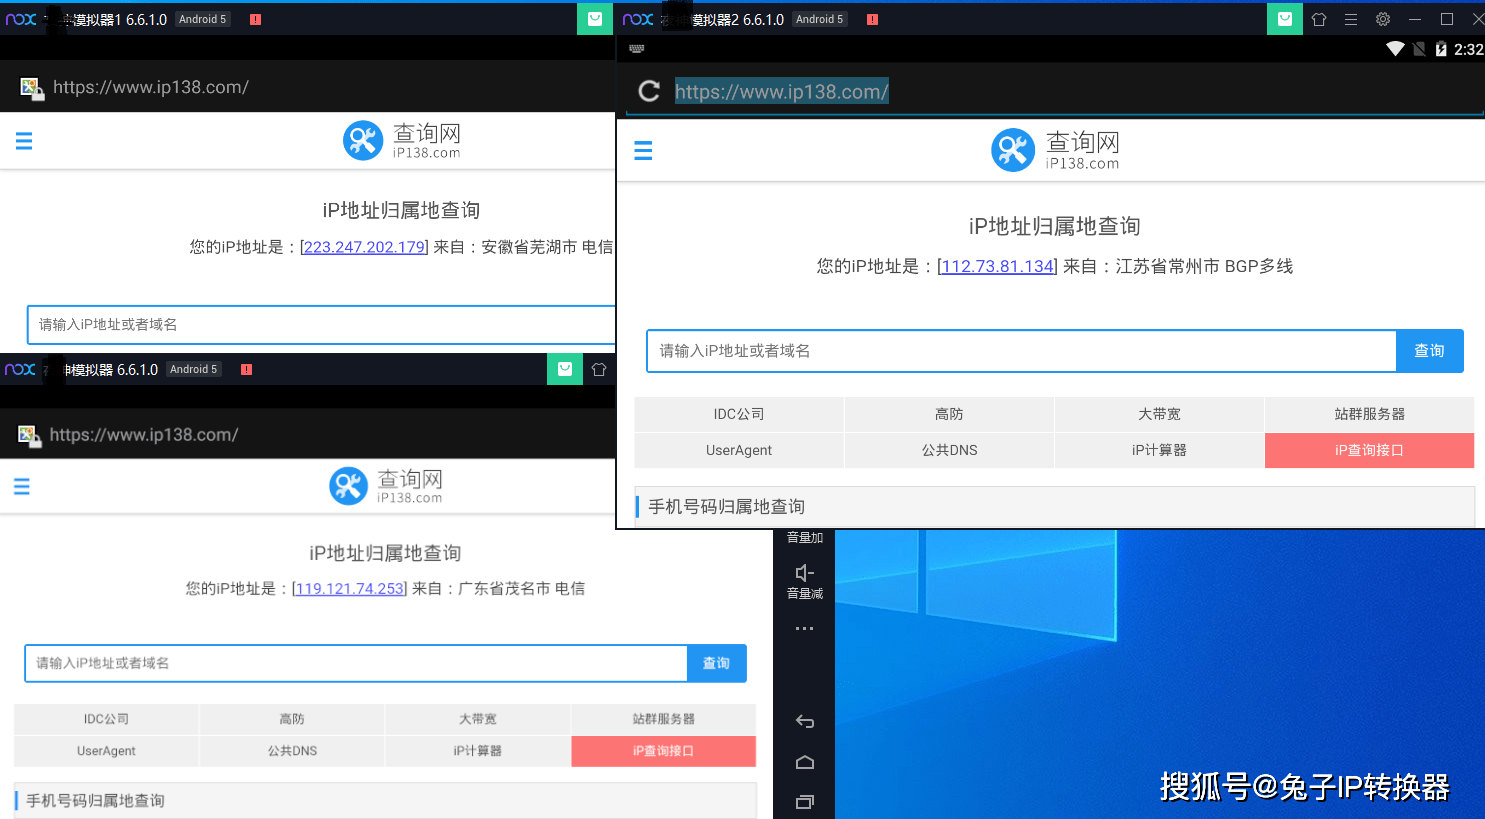Viewport: 1485px width, 819px height.
Task: Expand the hamburger menu on the 模拟器2 webpage
Action: [x=643, y=150]
